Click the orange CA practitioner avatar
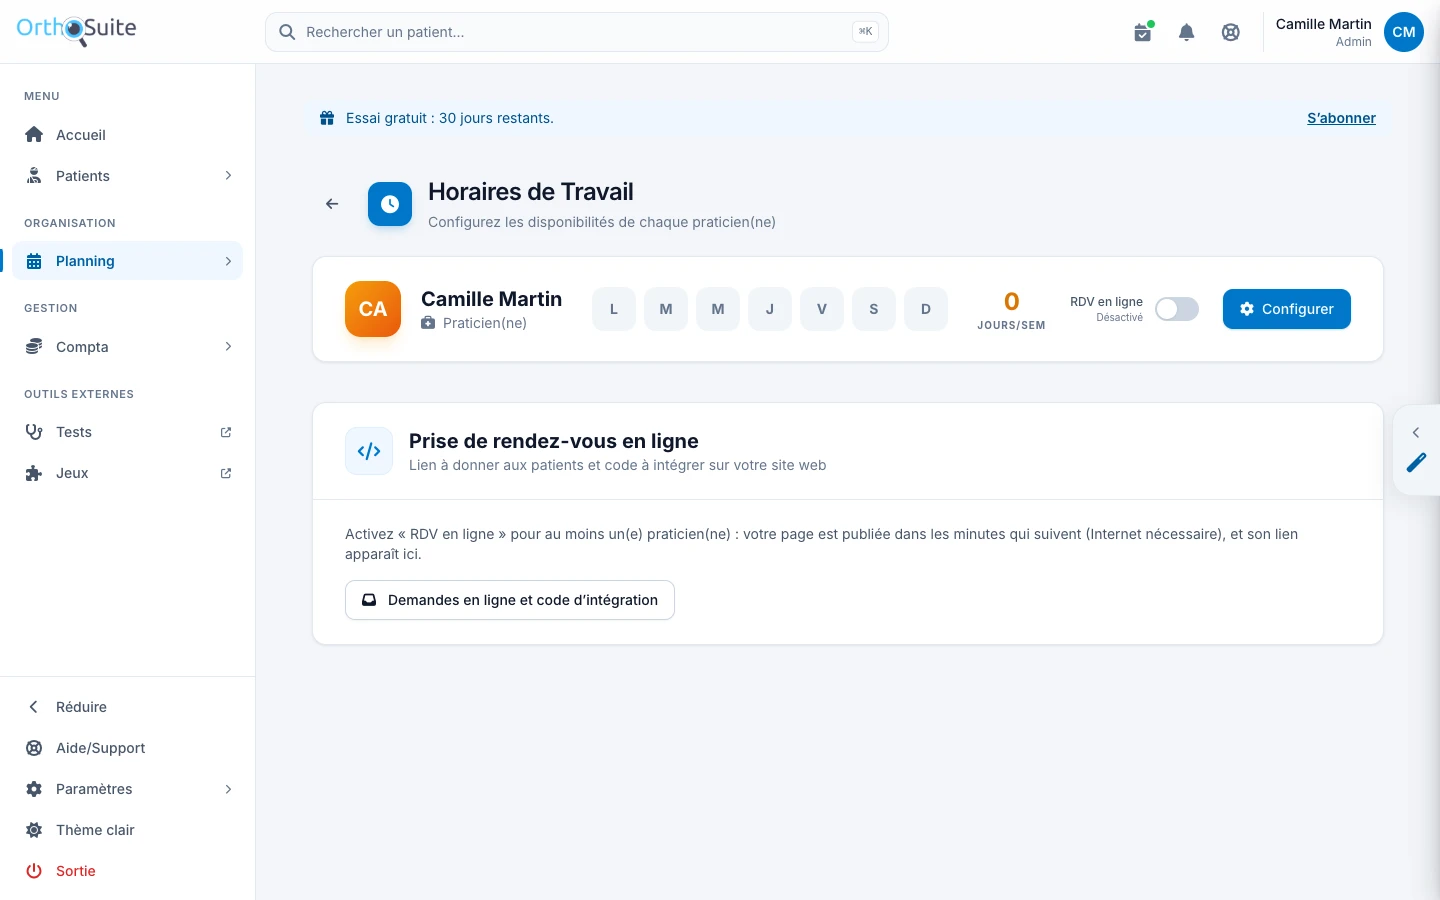Viewport: 1440px width, 900px height. click(x=373, y=309)
